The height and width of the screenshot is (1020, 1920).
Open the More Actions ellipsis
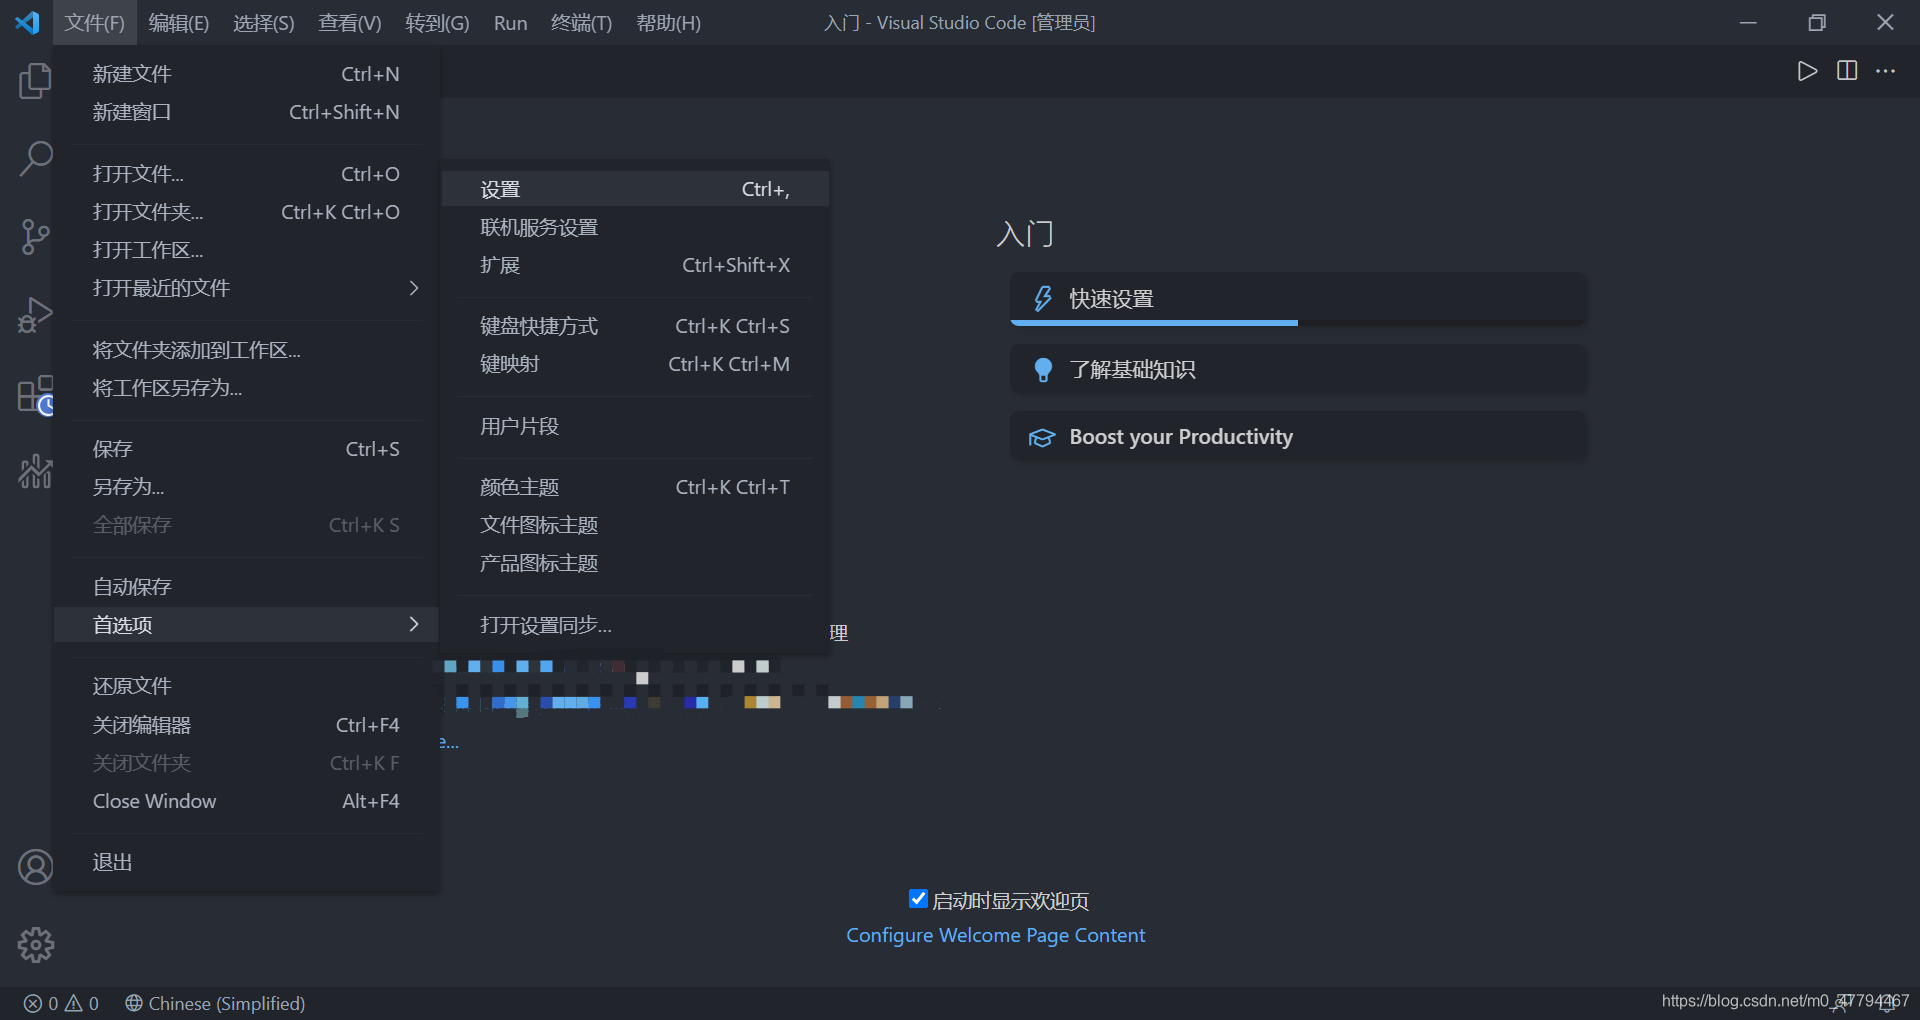click(1886, 71)
